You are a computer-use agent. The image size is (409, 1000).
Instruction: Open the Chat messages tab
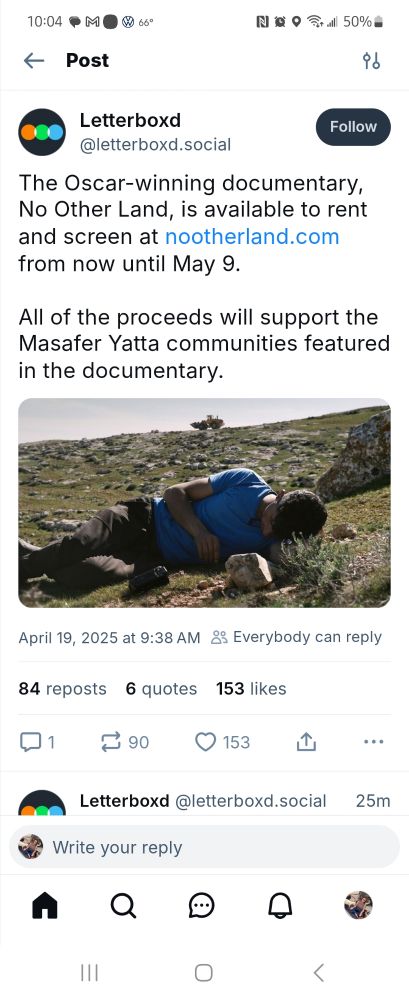coord(202,905)
